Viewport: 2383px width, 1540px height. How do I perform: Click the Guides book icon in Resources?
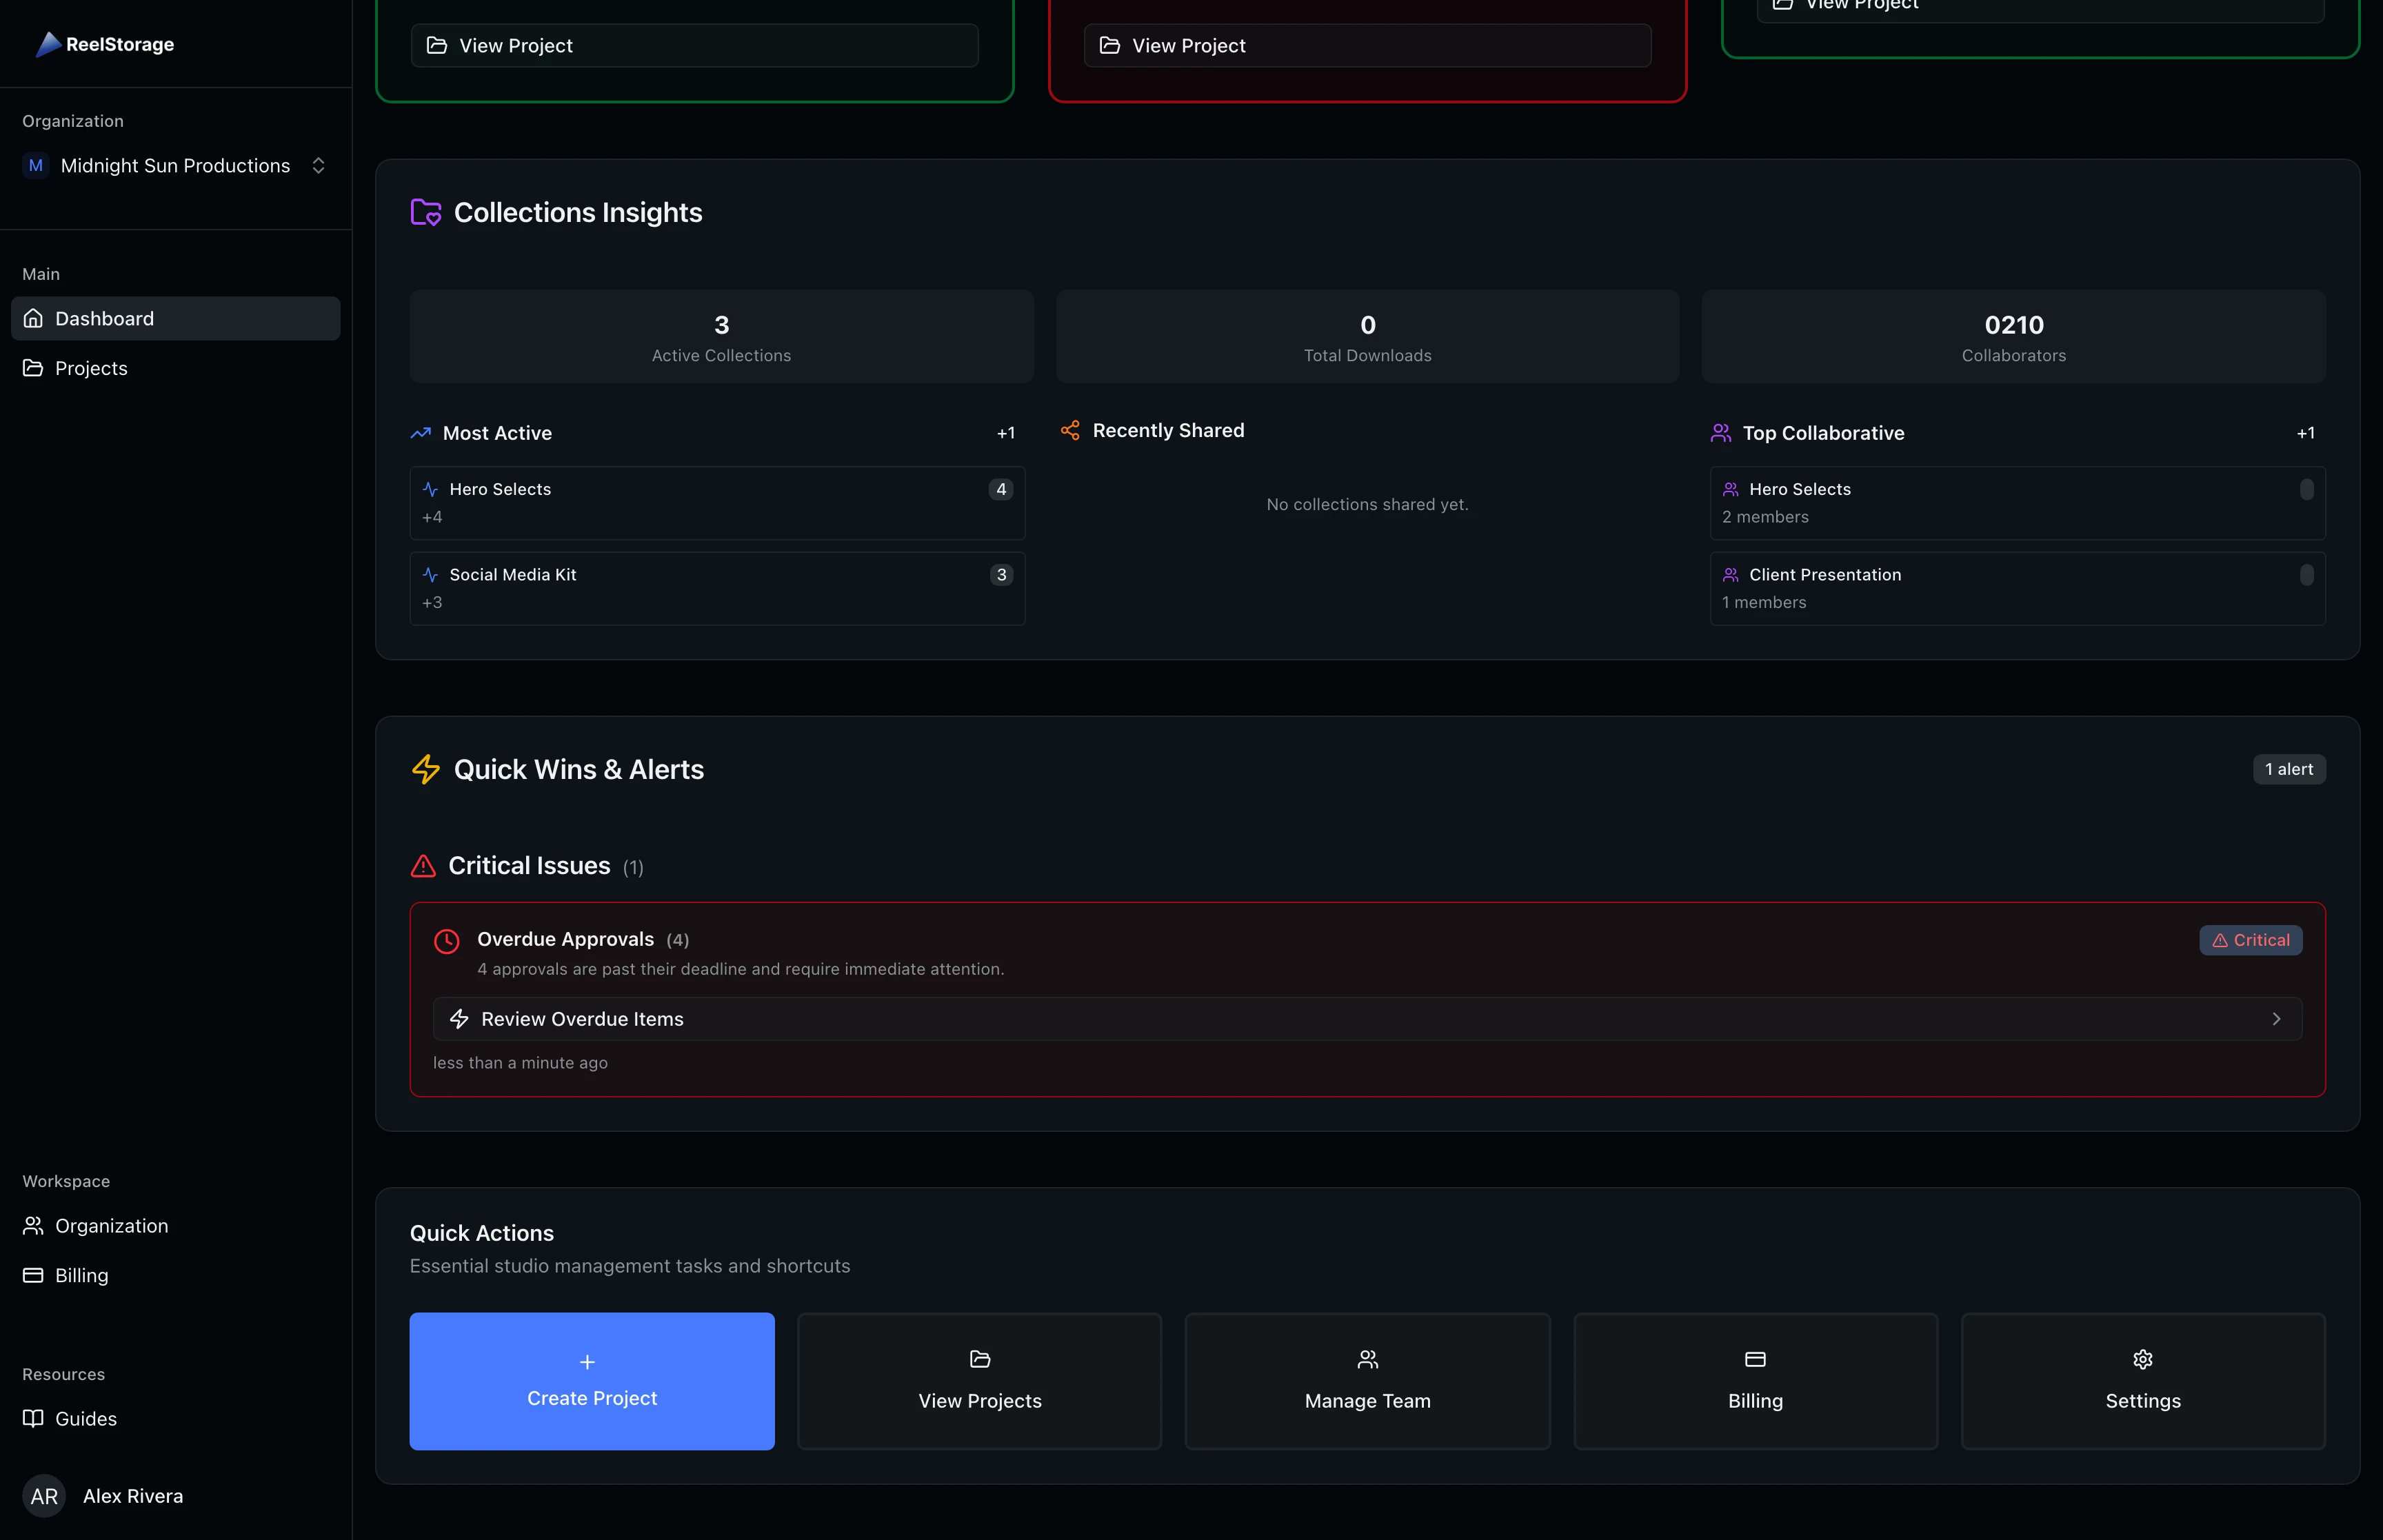34,1418
